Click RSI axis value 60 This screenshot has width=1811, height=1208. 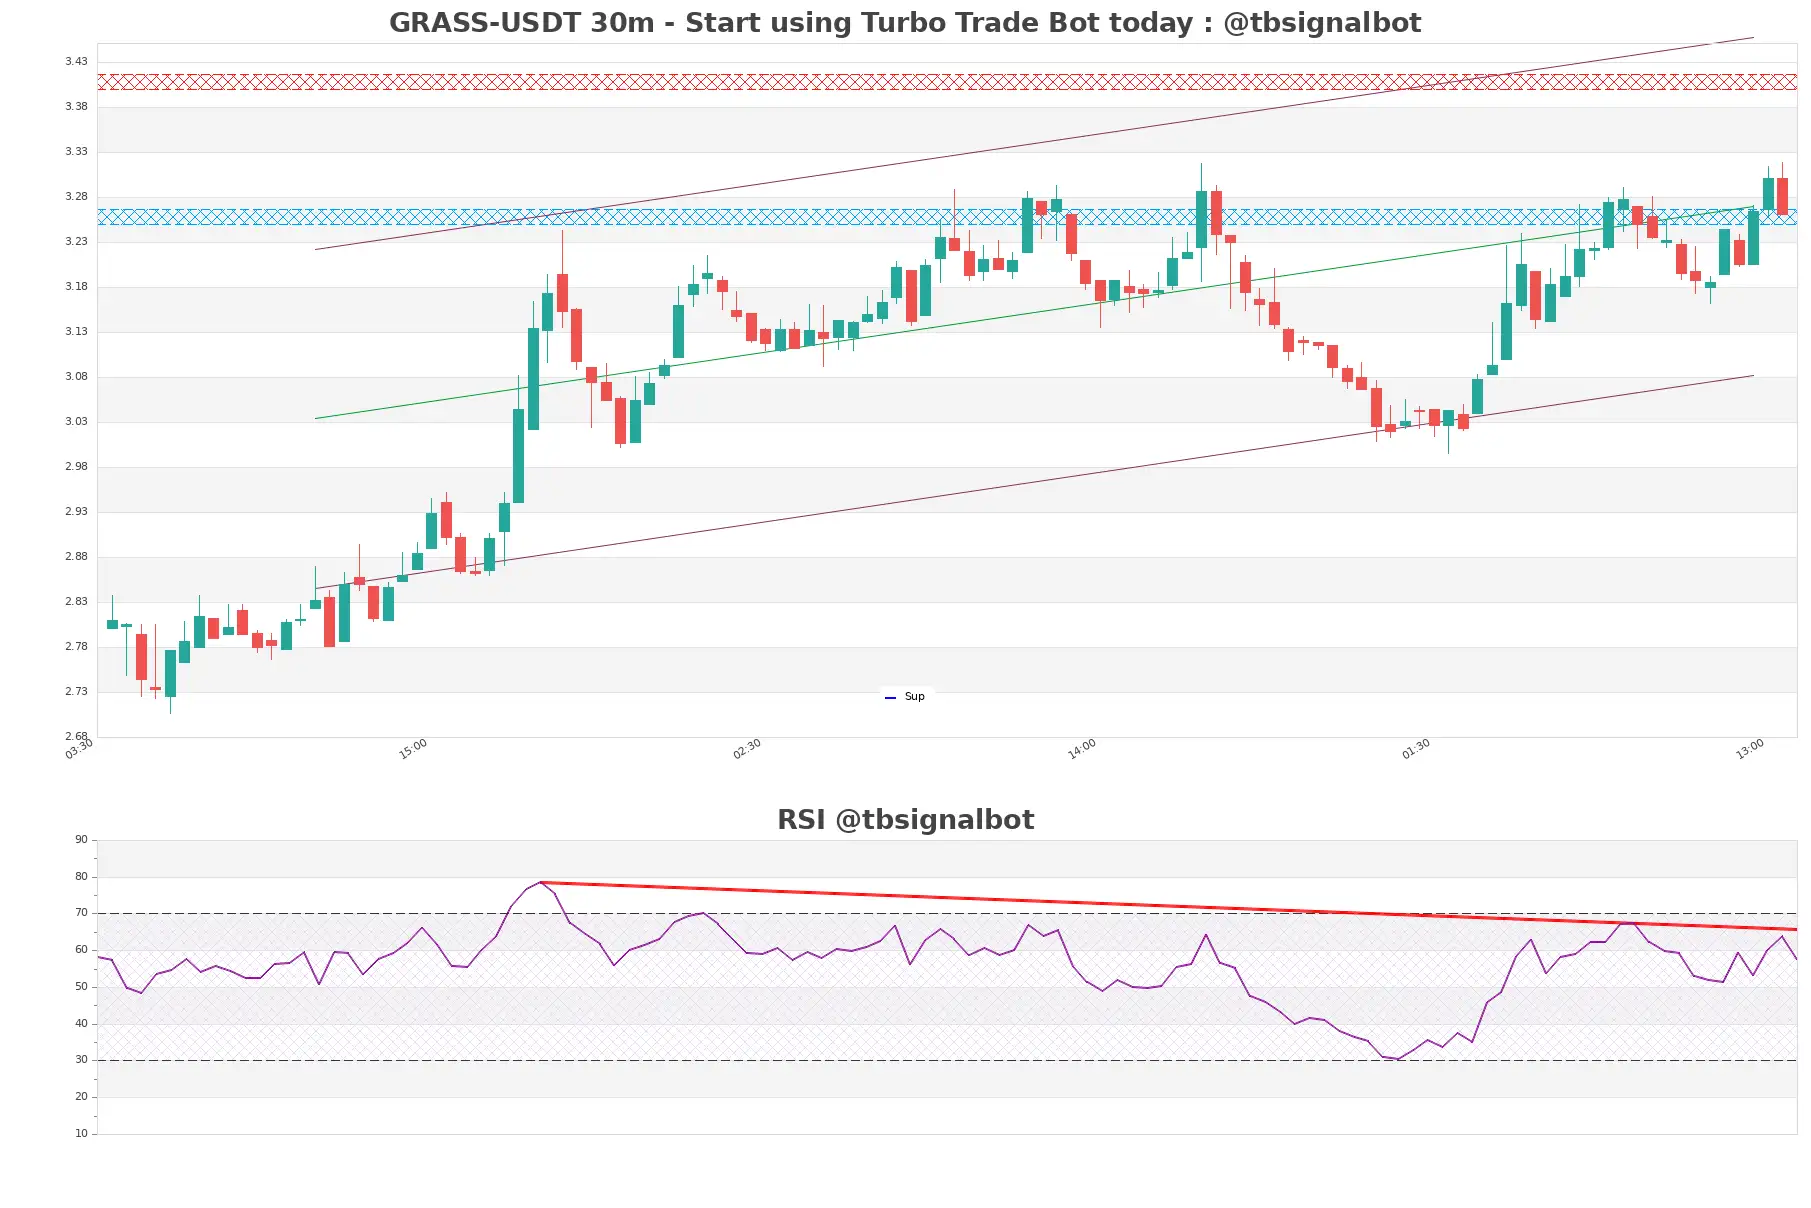pos(81,950)
